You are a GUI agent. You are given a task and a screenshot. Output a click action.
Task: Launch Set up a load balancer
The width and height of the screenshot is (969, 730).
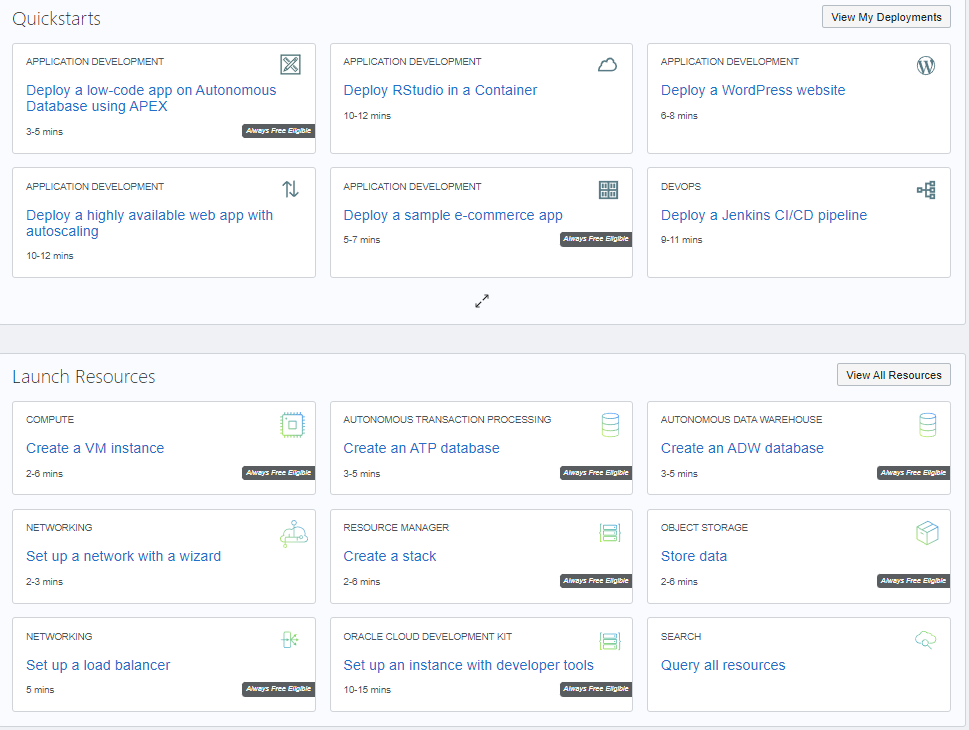pos(98,665)
